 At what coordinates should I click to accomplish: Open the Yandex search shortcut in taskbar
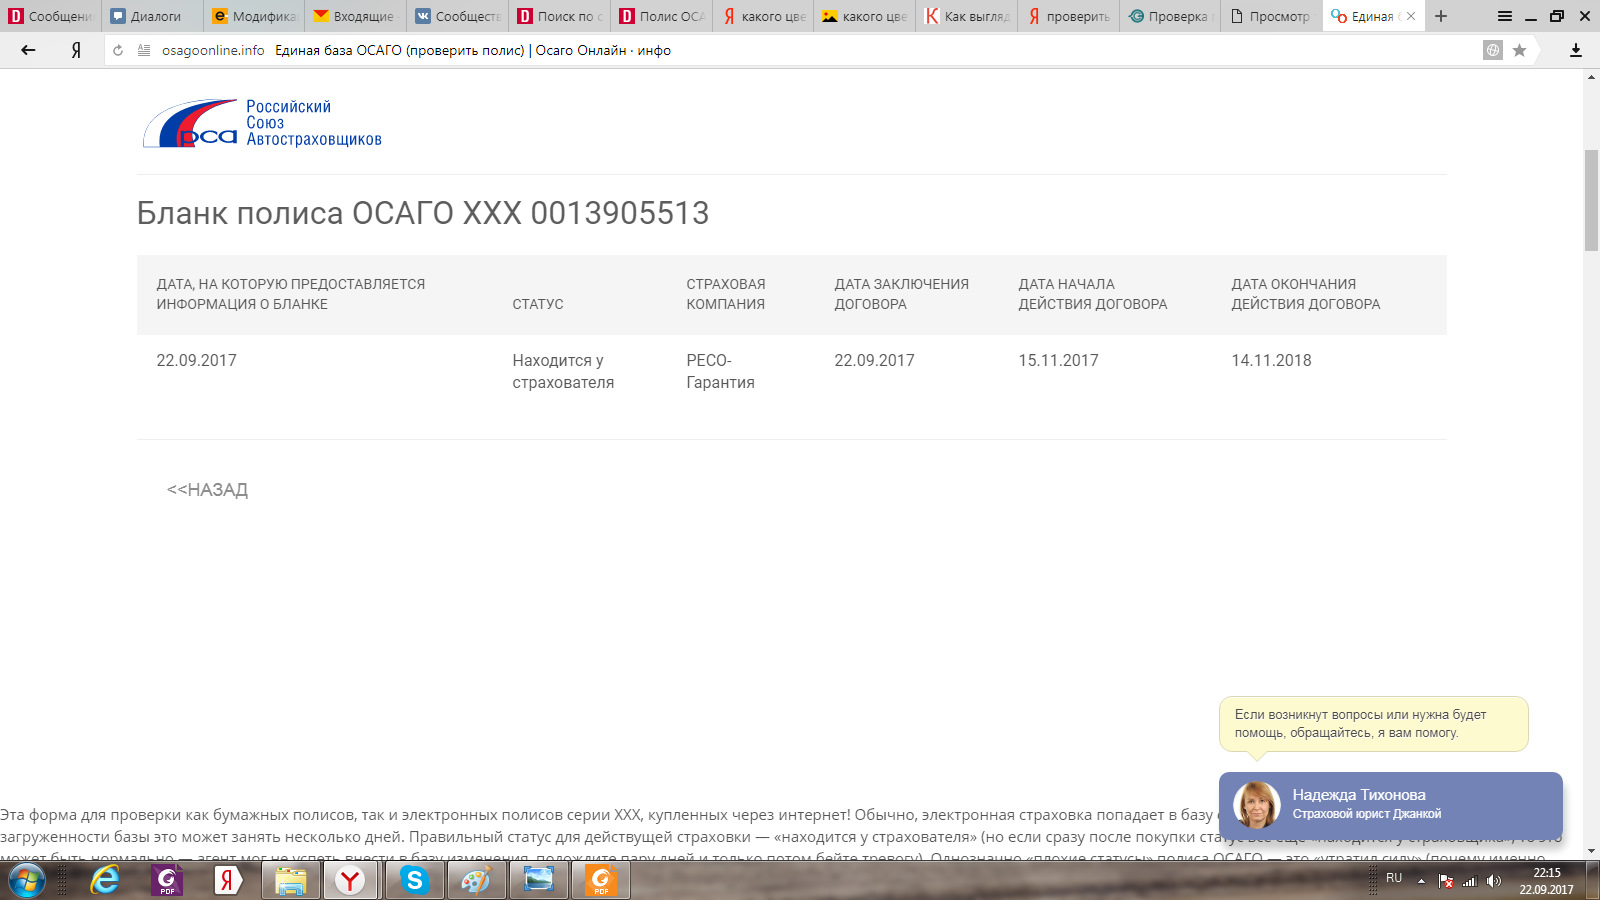pyautogui.click(x=228, y=880)
